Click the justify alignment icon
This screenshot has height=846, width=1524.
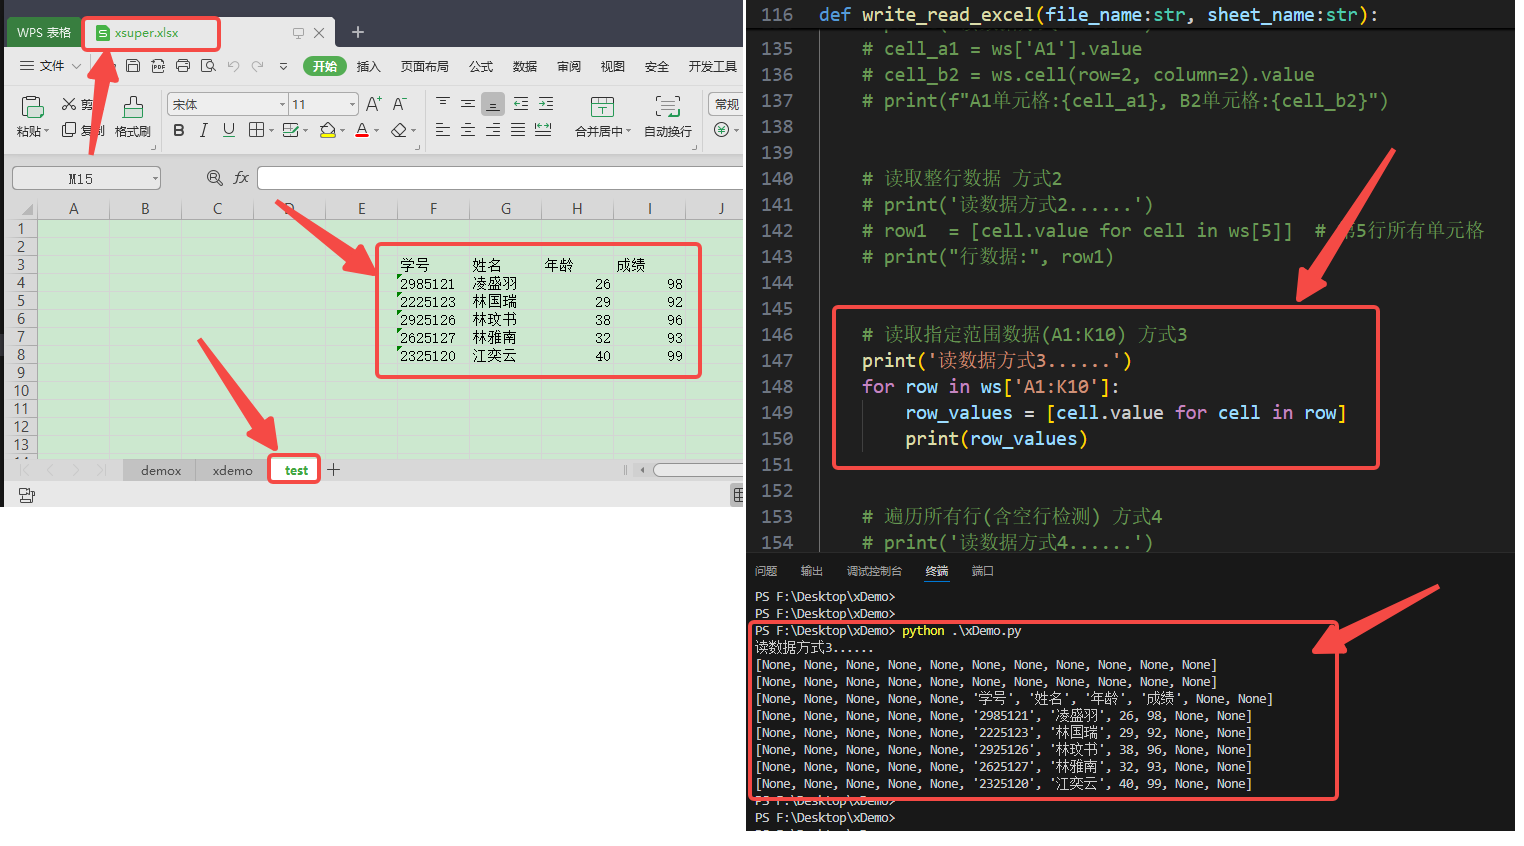pos(518,130)
